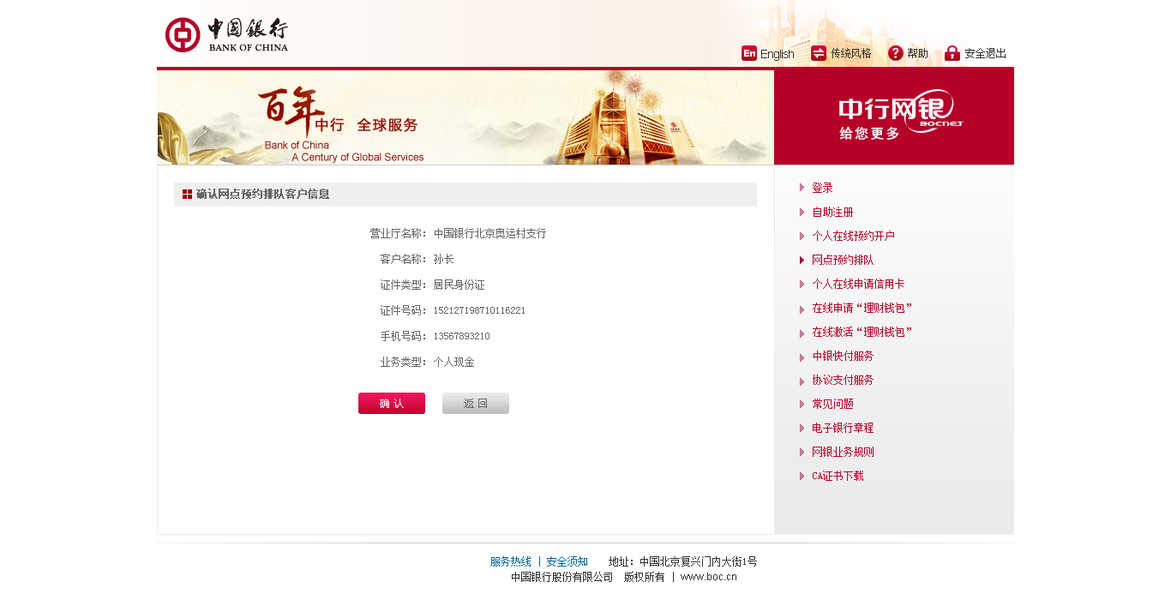Open the 传统风格 traditional style link
This screenshot has width=1171, height=600.
click(851, 54)
